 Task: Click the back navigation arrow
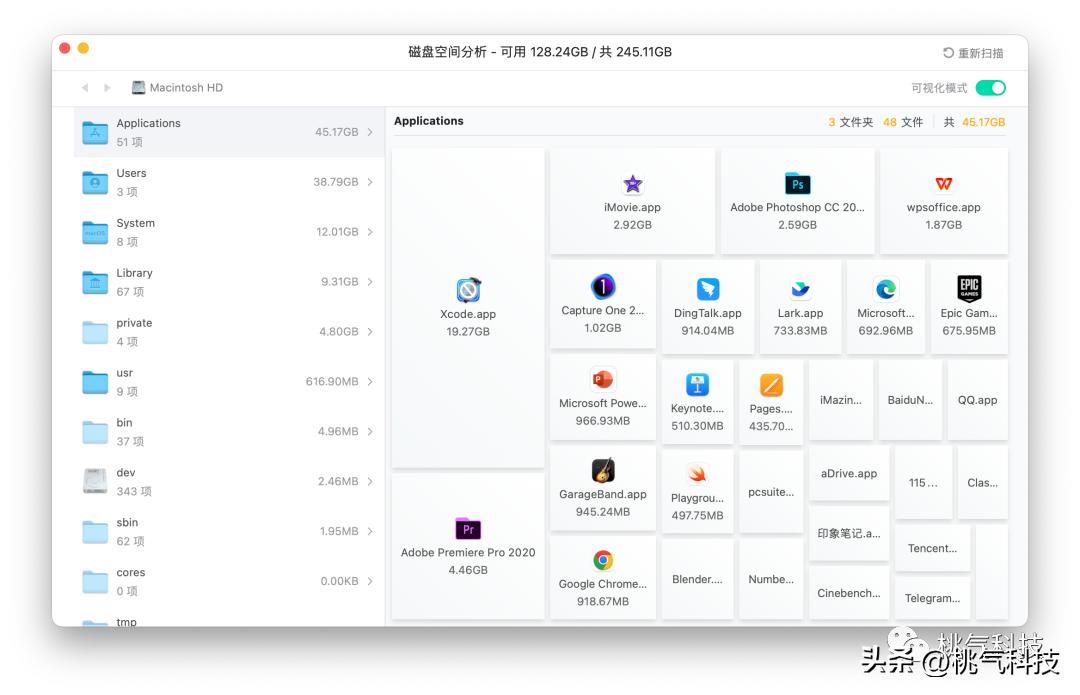coord(85,88)
